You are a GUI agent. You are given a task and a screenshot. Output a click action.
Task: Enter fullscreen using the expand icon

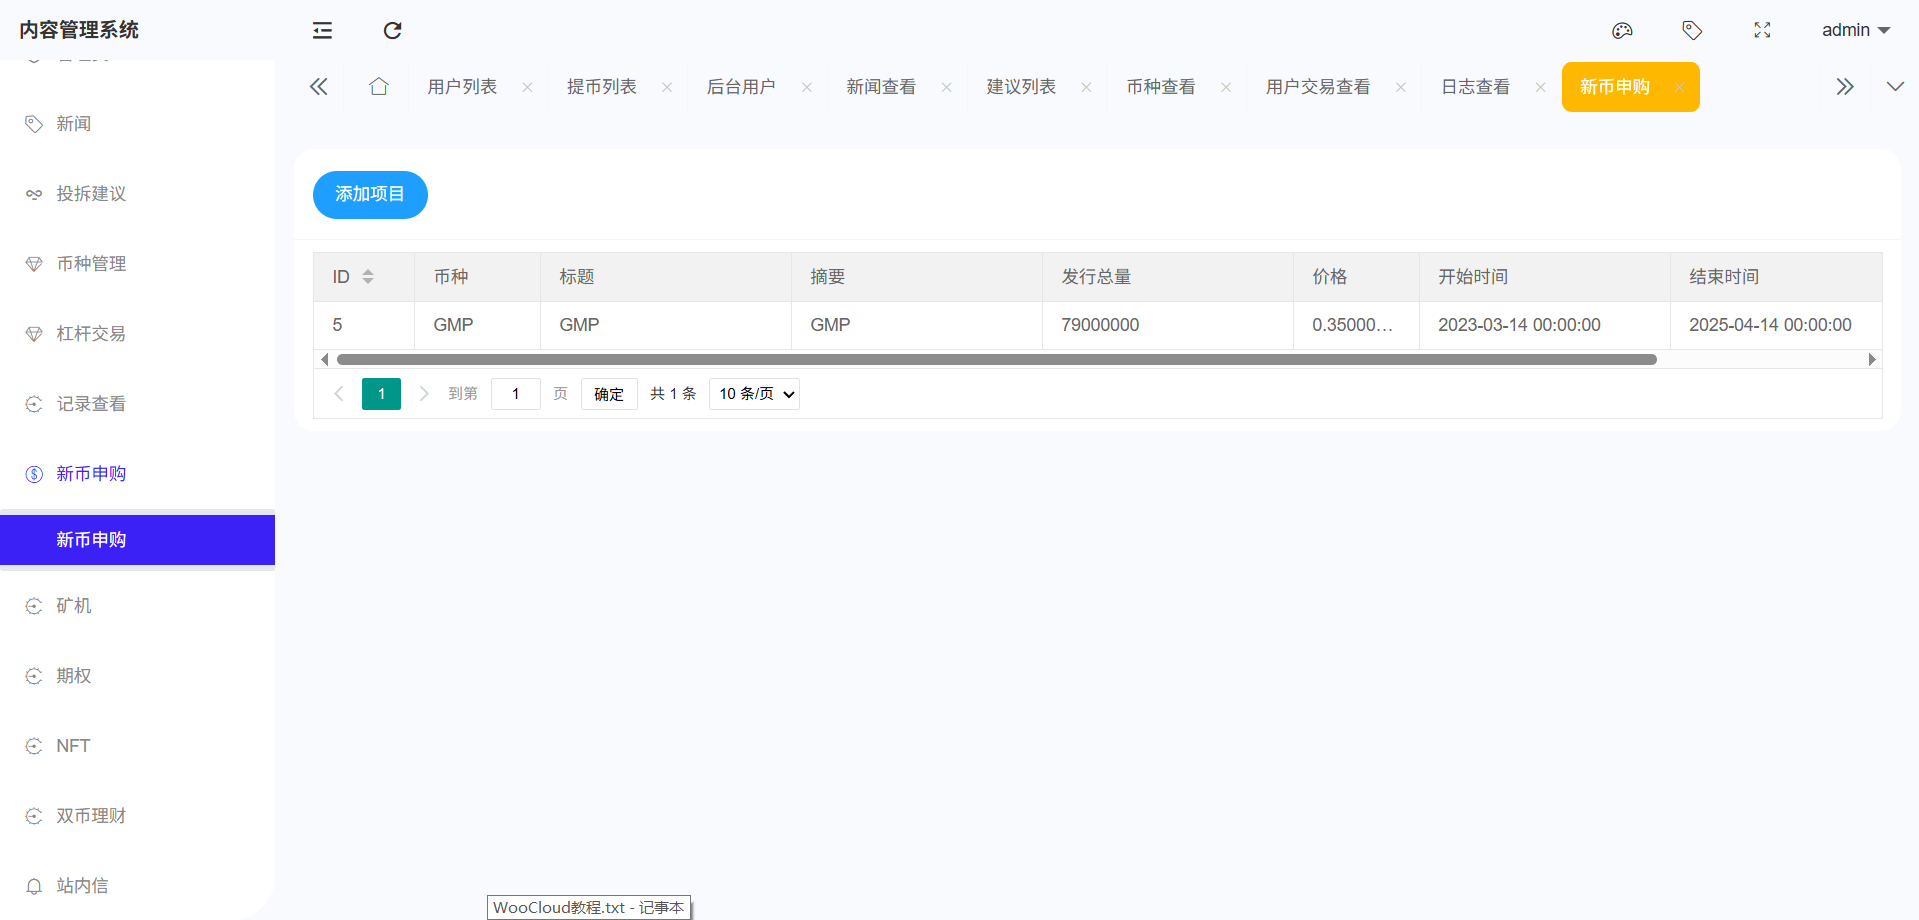point(1762,30)
